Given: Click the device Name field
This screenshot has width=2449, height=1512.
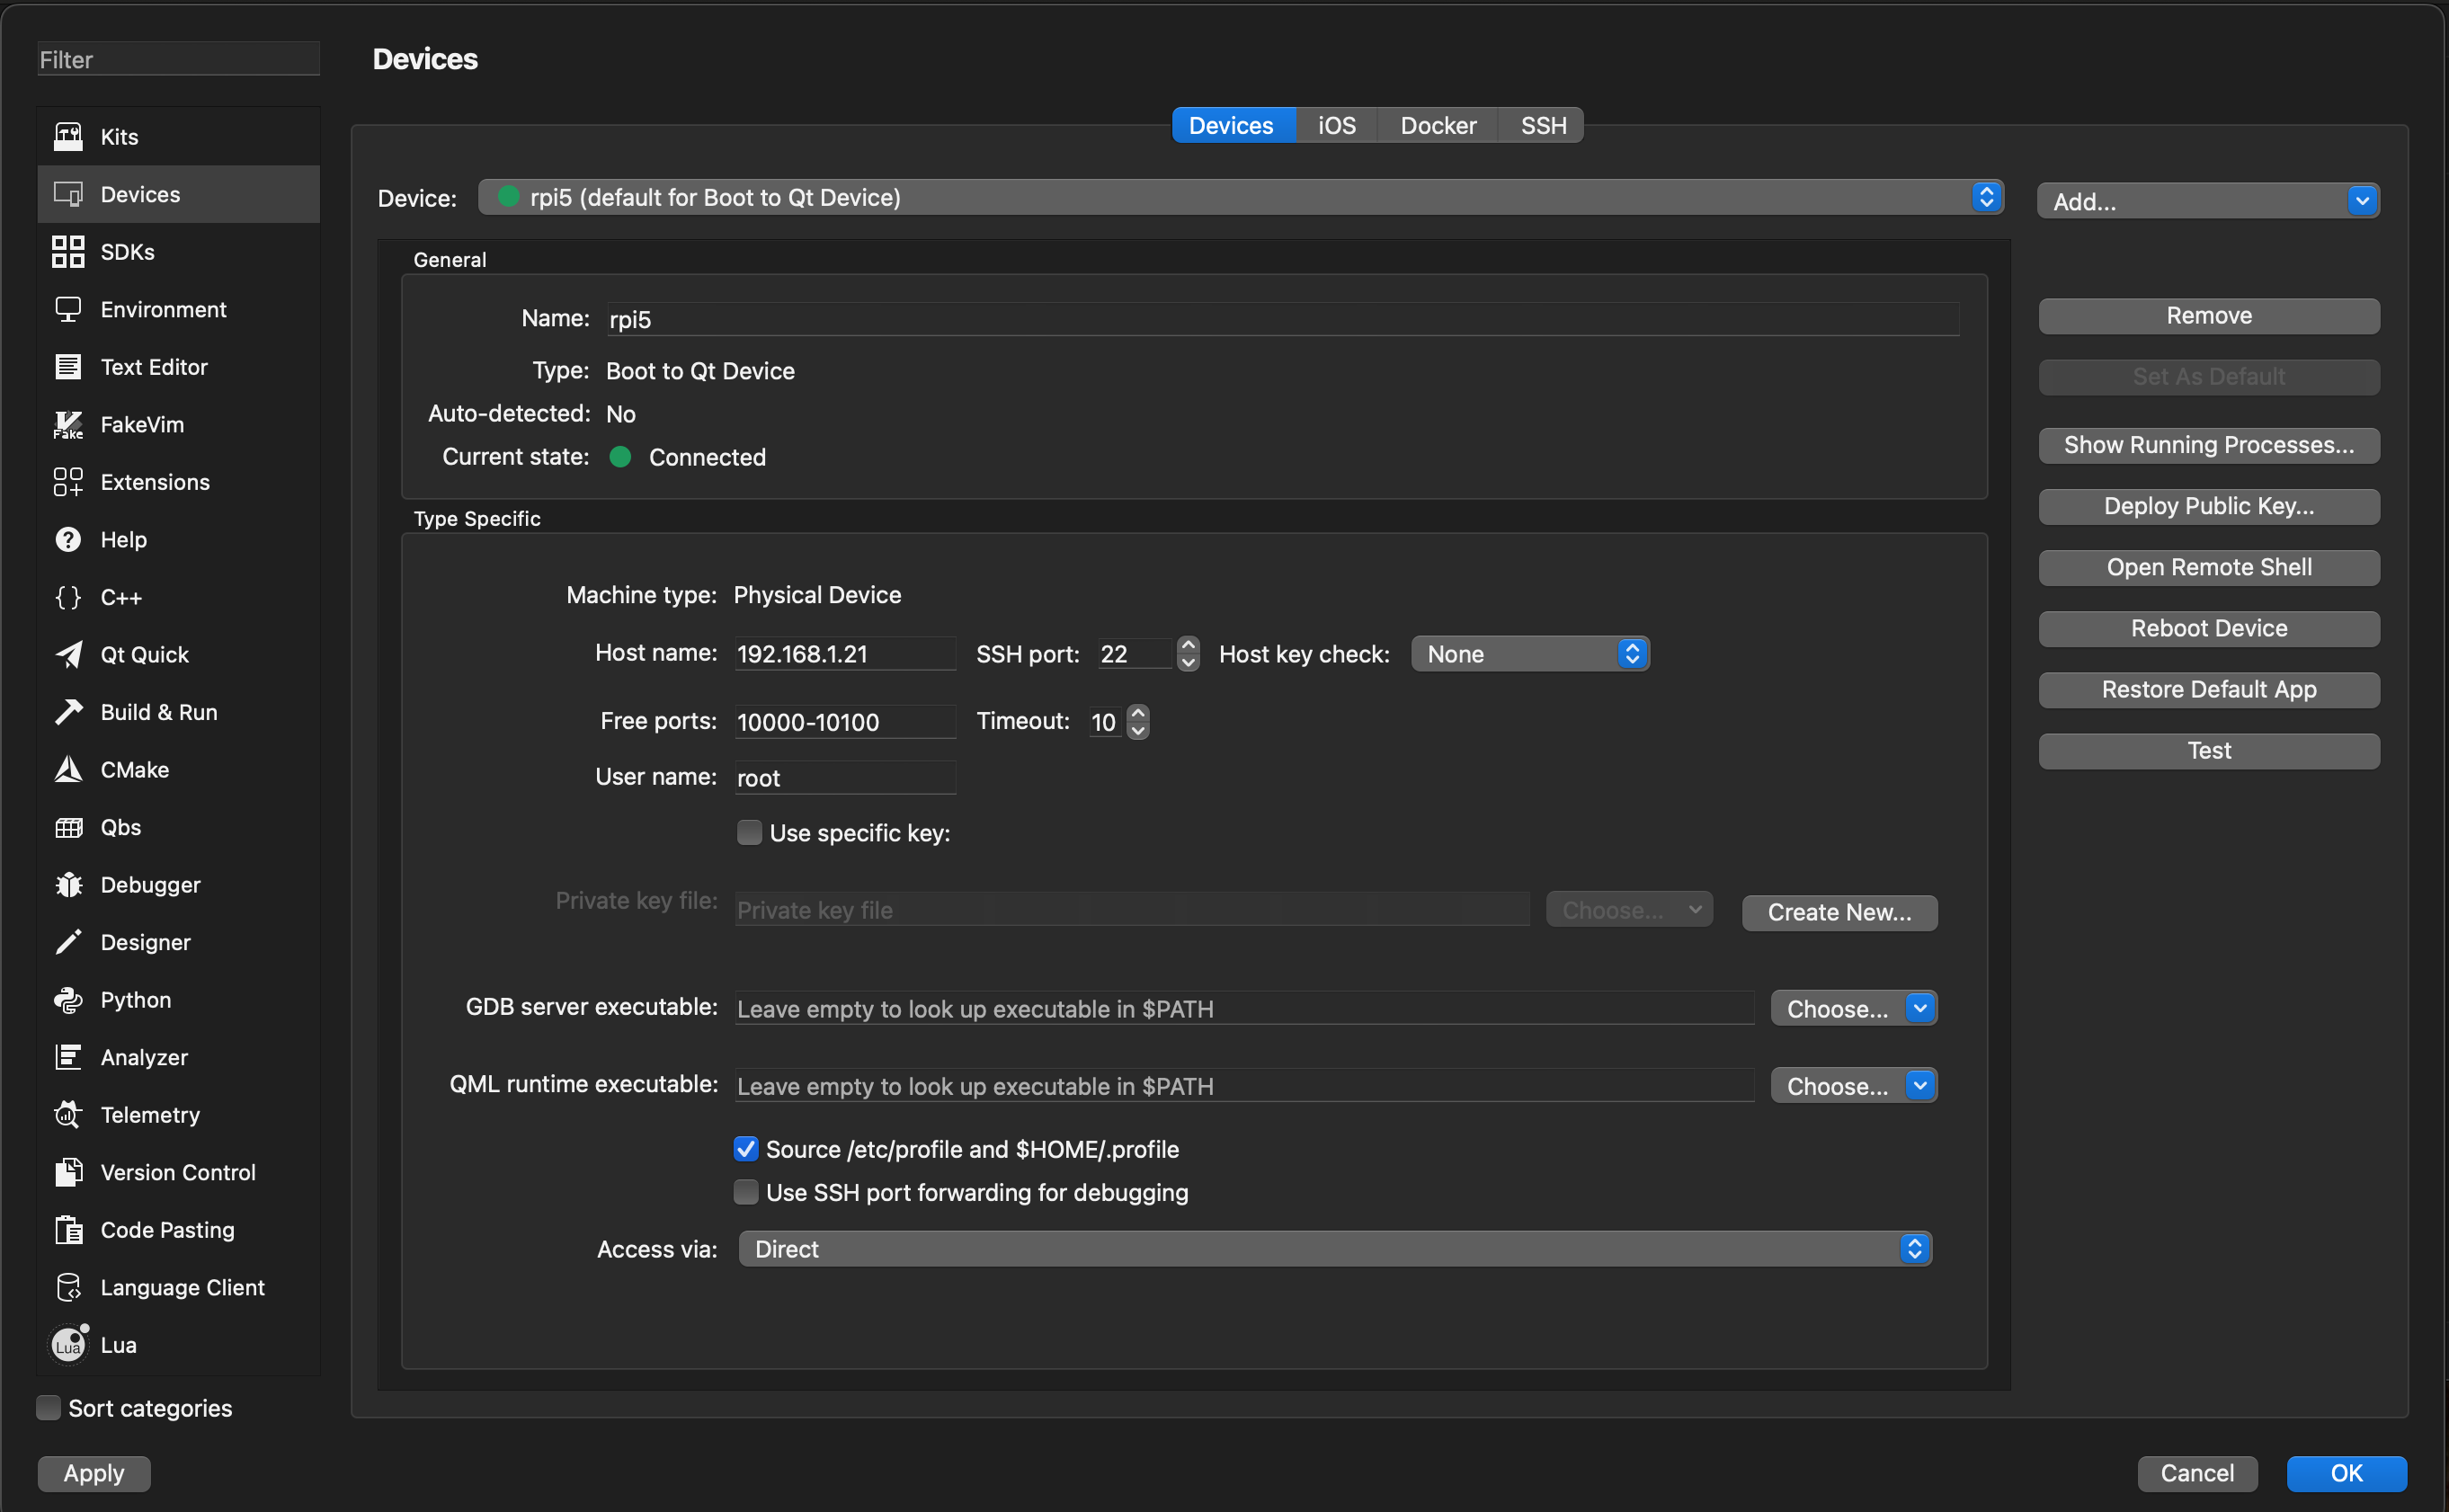Looking at the screenshot, I should click(x=1282, y=319).
